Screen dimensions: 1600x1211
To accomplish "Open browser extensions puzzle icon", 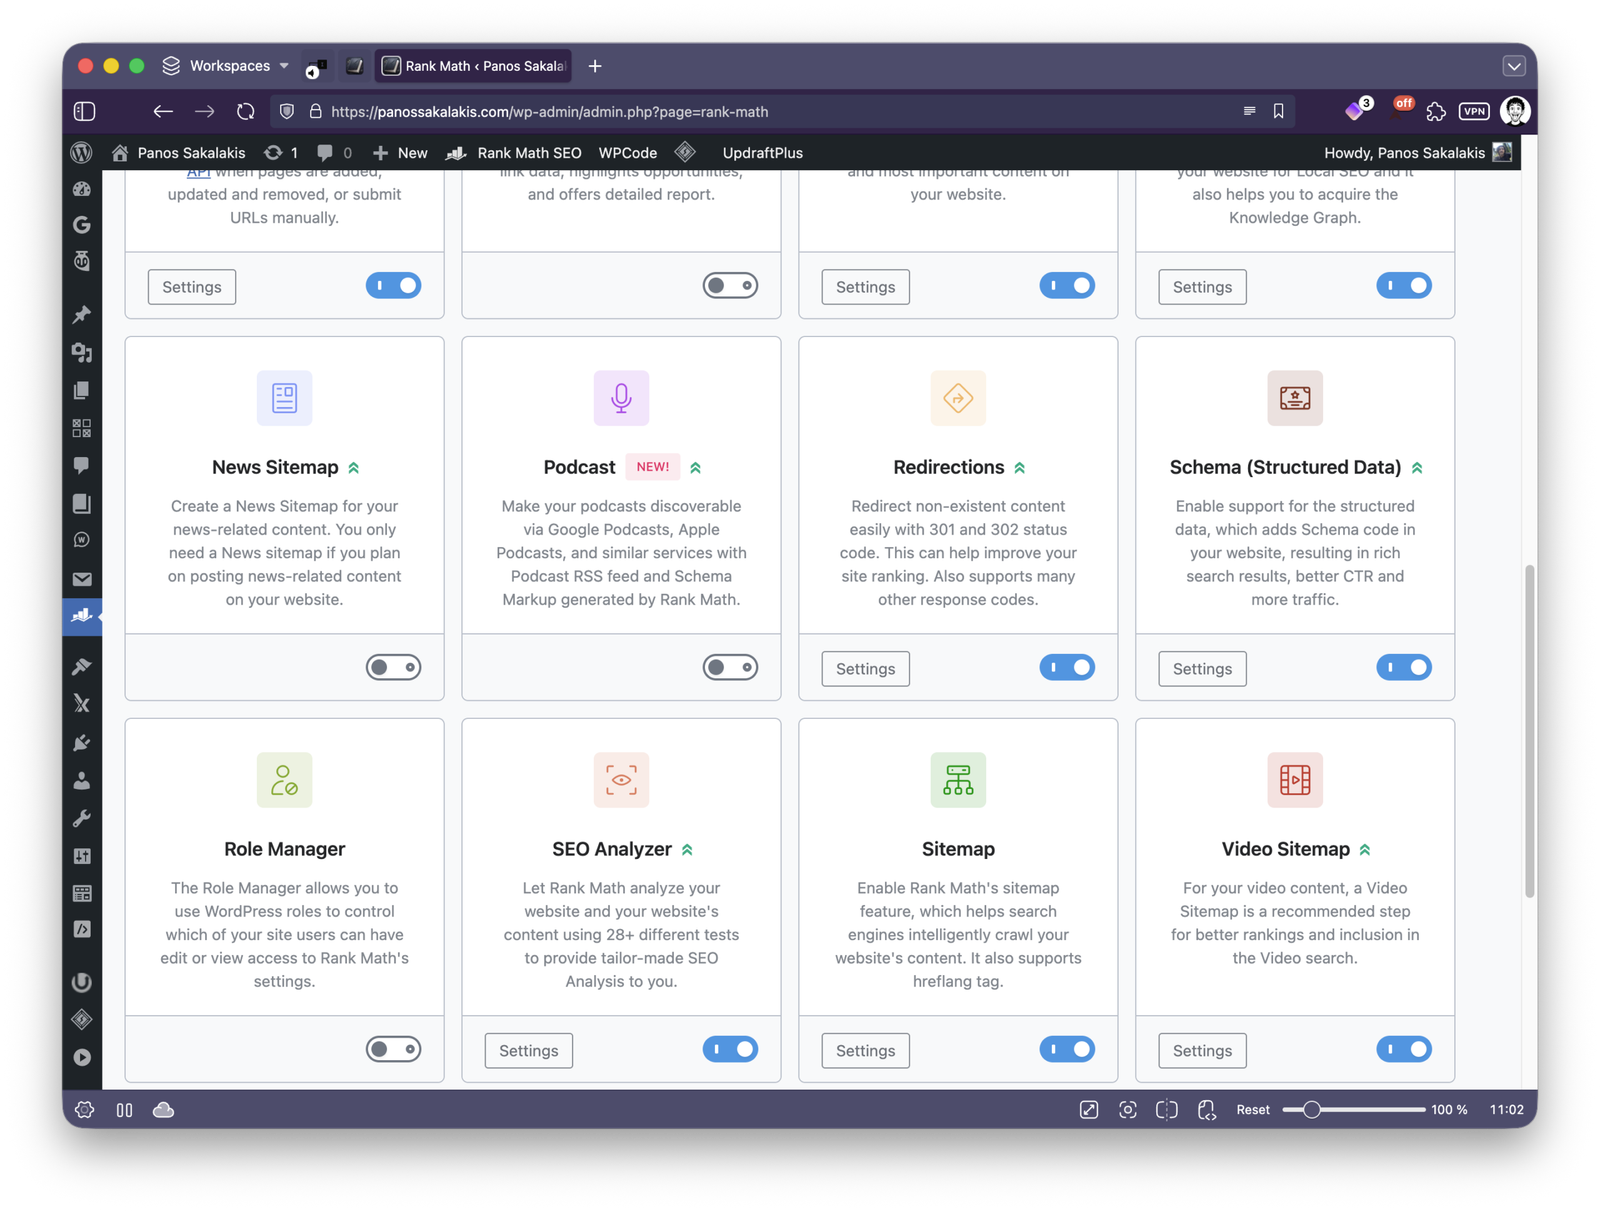I will [1436, 112].
